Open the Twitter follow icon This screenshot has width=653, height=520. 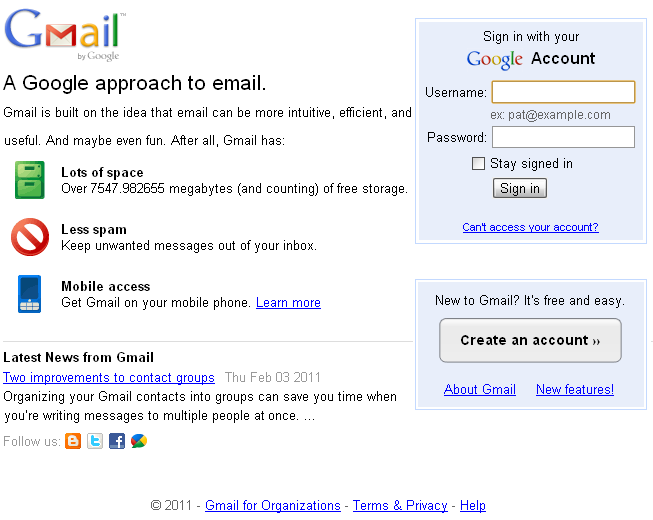(95, 441)
